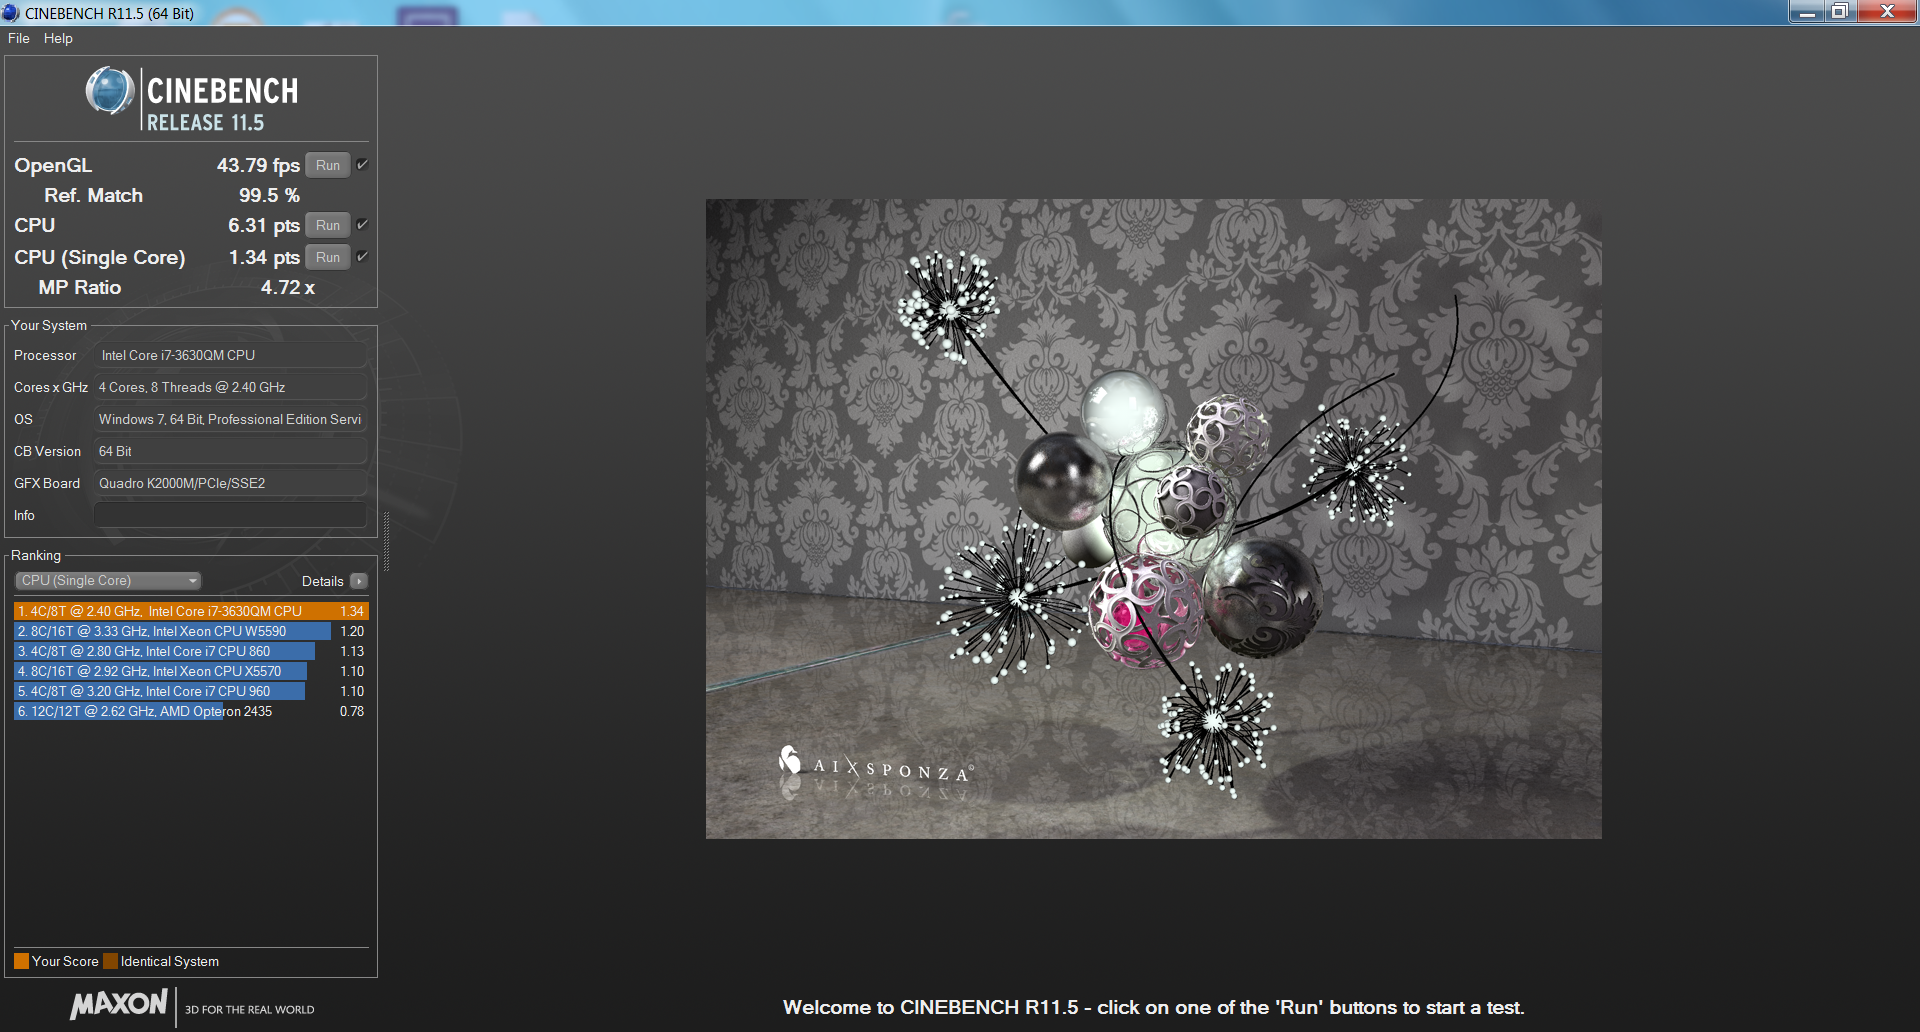Click the OpenGL score 43.79 fps

(x=258, y=165)
